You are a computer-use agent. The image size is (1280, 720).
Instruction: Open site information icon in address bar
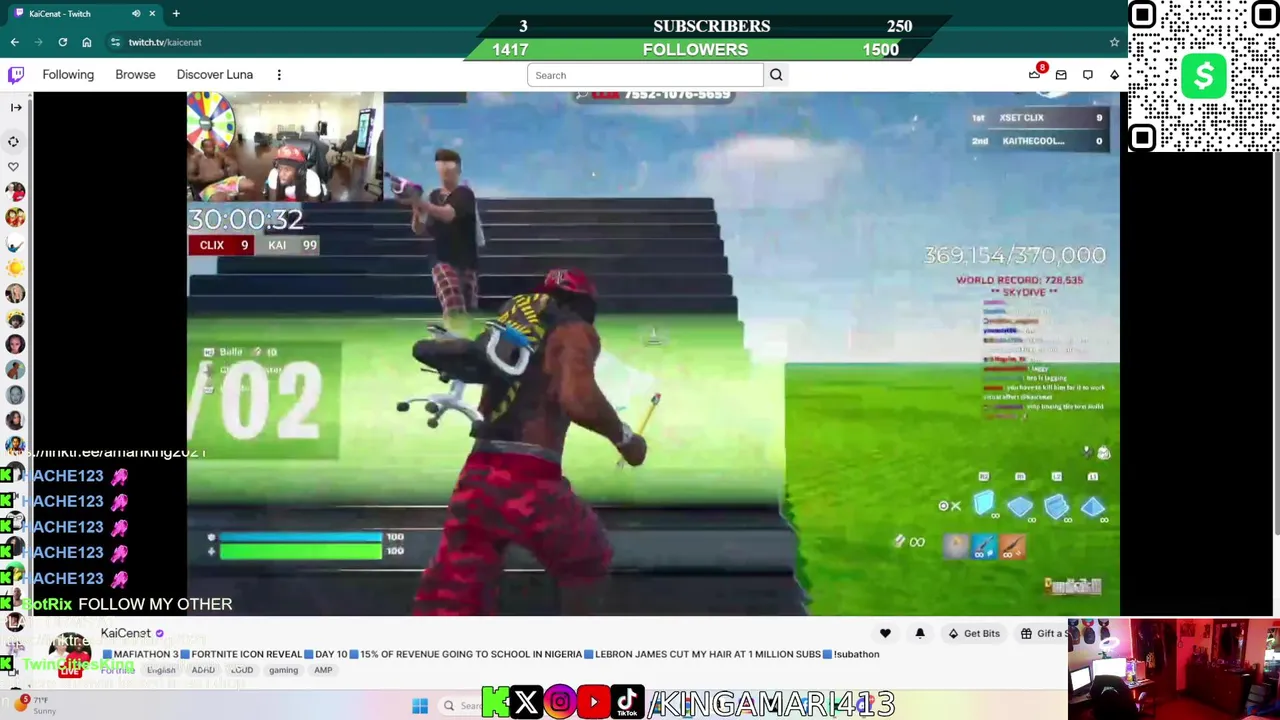116,42
